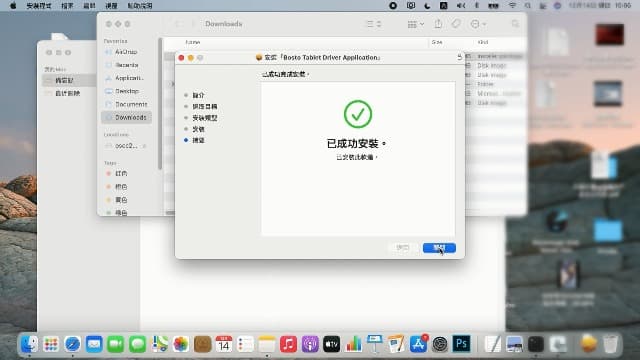Open System Preferences from the Dock

pos(440,344)
